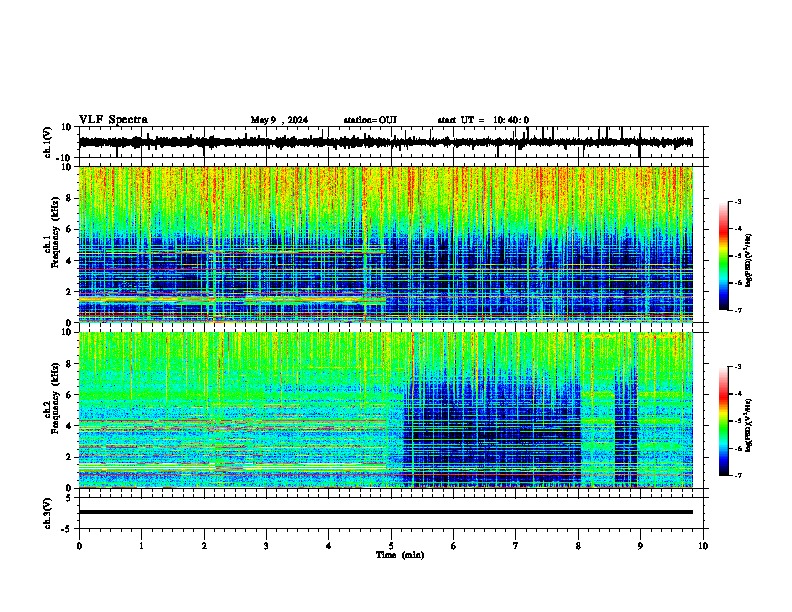Click the "10" tick at the time axis end
The width and height of the screenshot is (792, 612).
703,546
